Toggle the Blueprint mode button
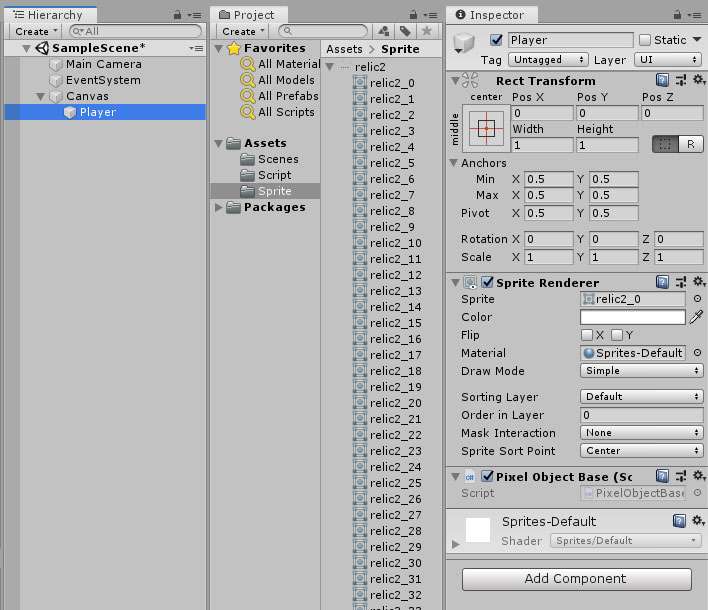Viewport: 708px width, 610px height. (x=665, y=144)
